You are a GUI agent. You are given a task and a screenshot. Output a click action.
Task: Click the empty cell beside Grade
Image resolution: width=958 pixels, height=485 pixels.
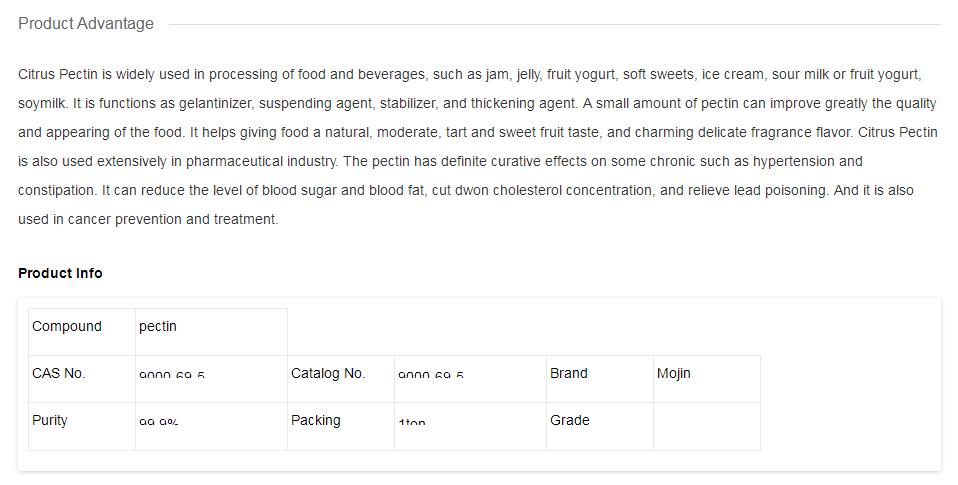(x=706, y=426)
